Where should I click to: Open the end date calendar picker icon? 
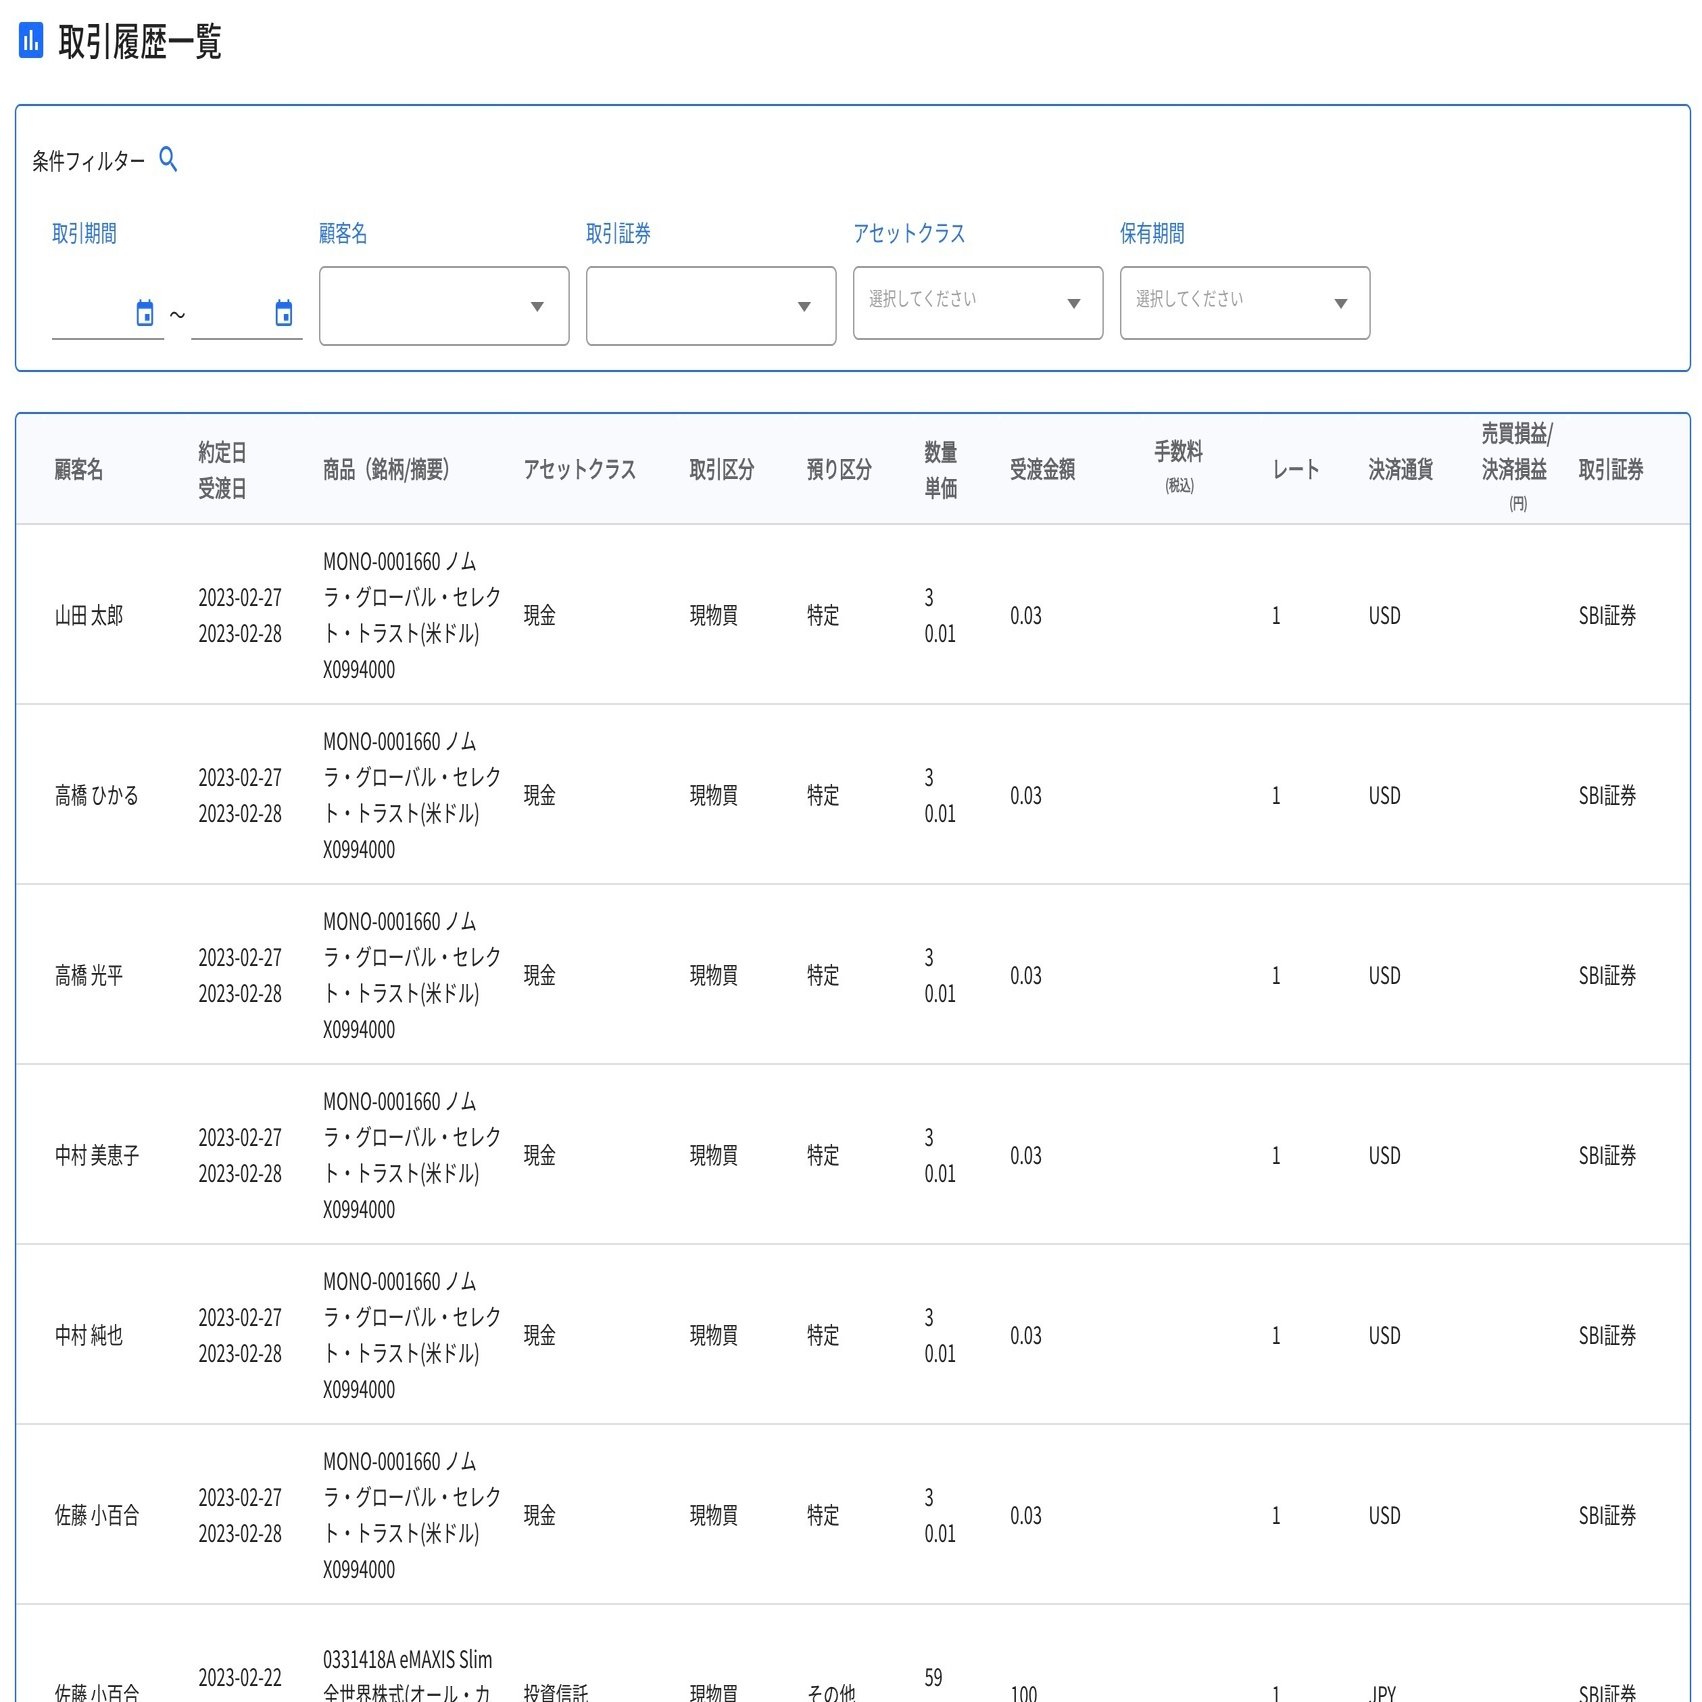(283, 313)
